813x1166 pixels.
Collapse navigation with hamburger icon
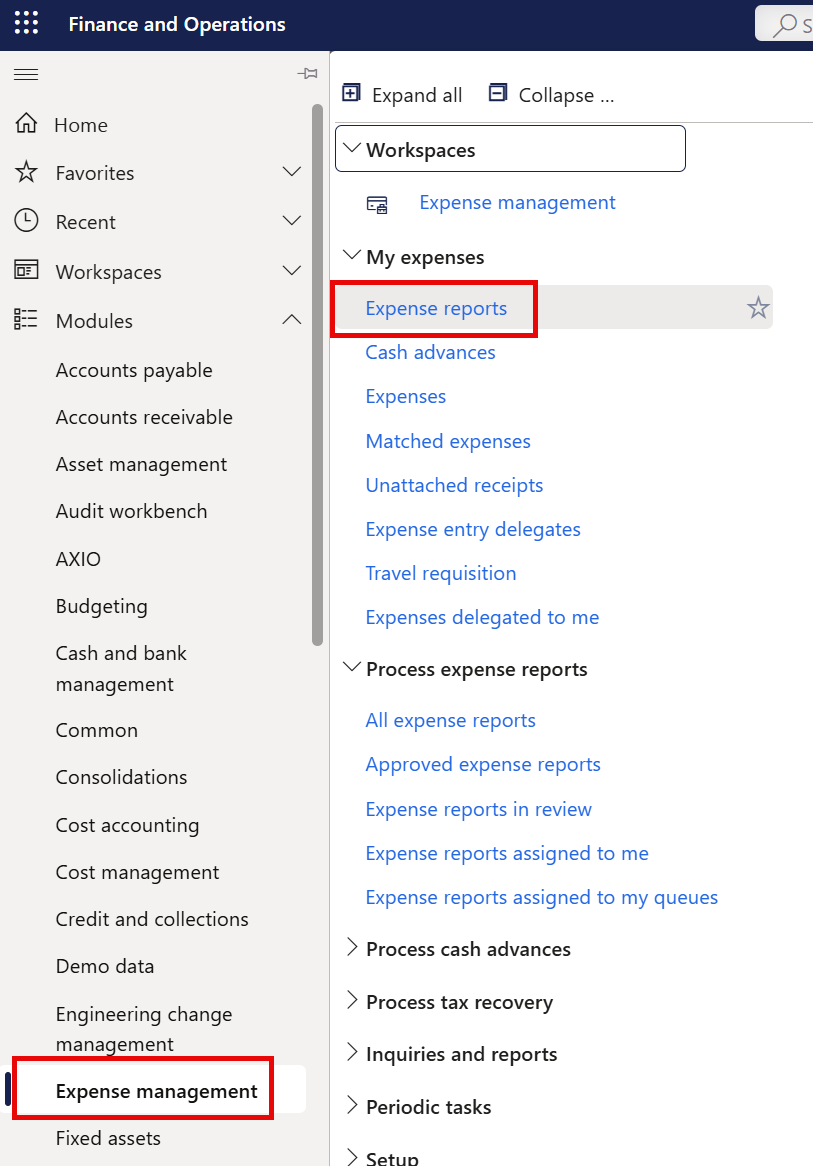click(x=26, y=73)
